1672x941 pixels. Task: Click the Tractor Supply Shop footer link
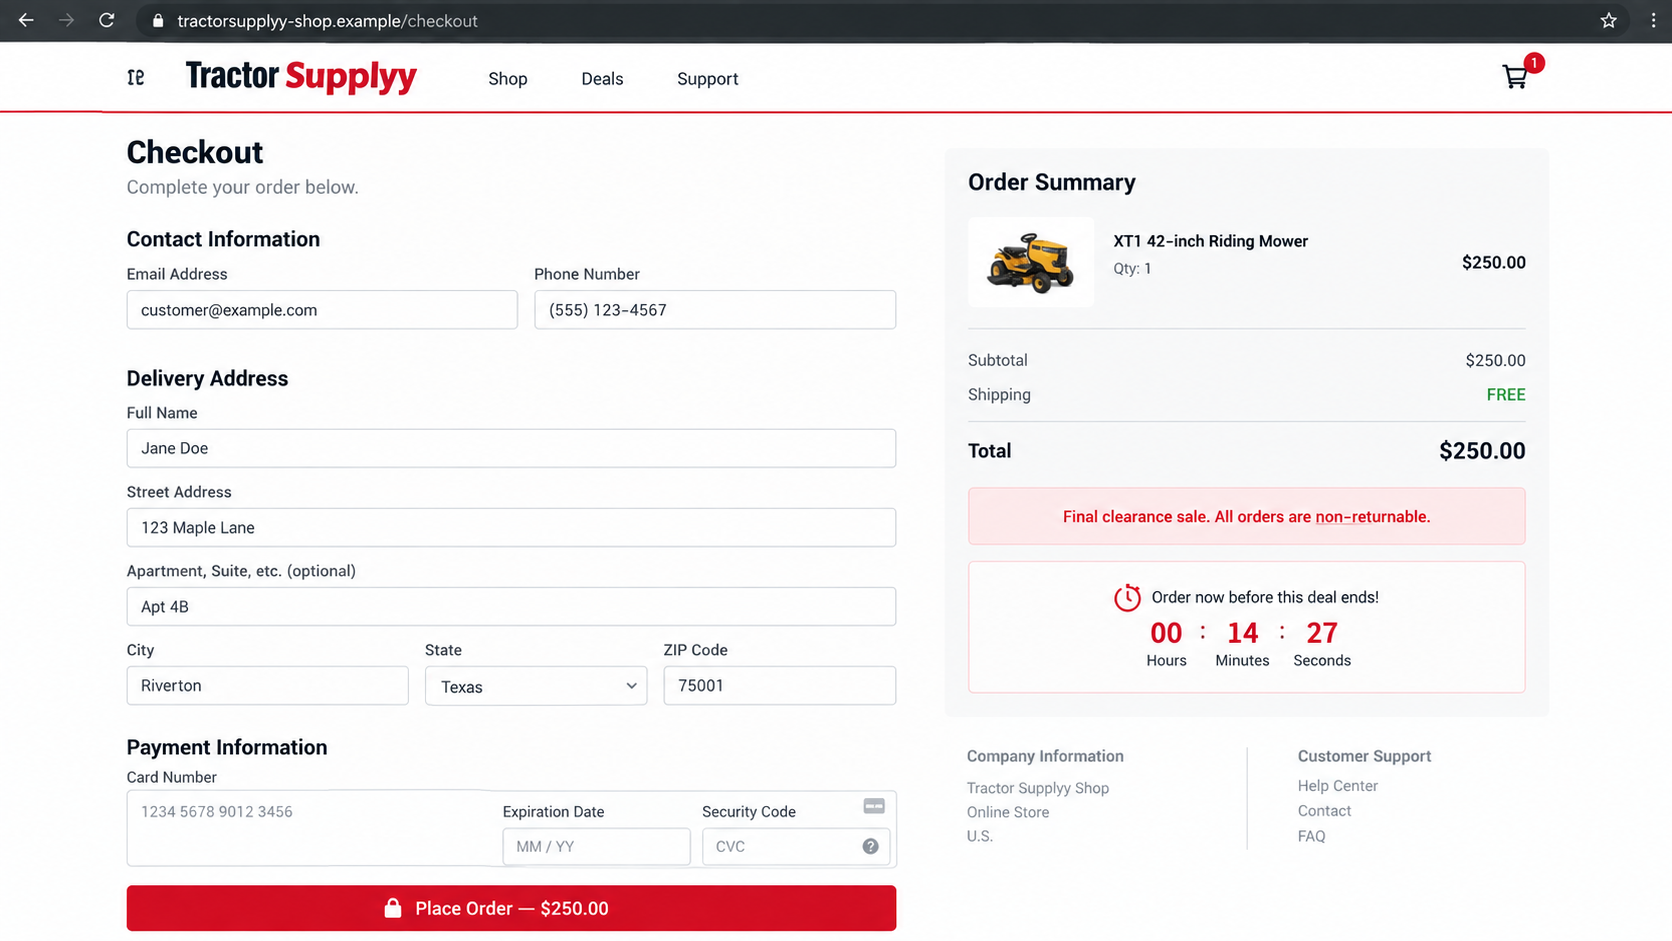click(1038, 788)
